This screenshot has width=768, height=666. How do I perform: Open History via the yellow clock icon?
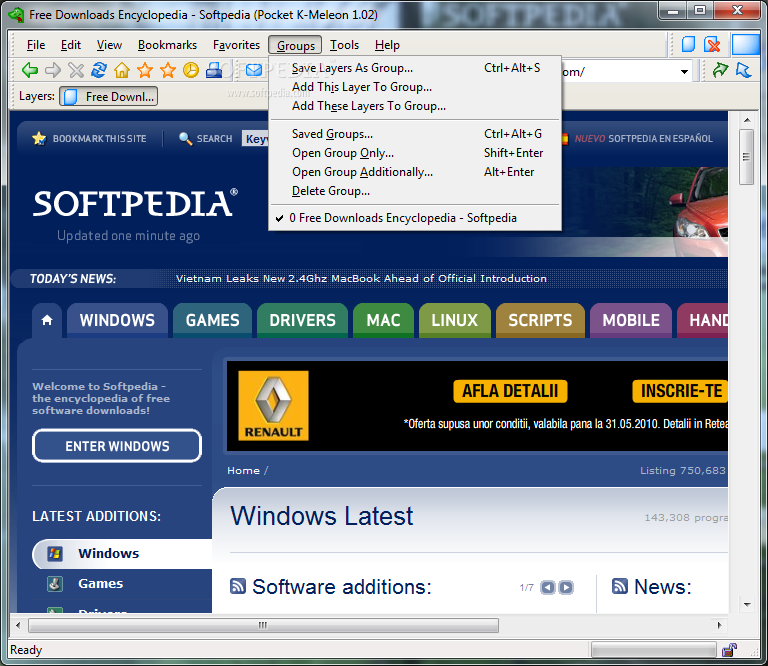coord(191,71)
